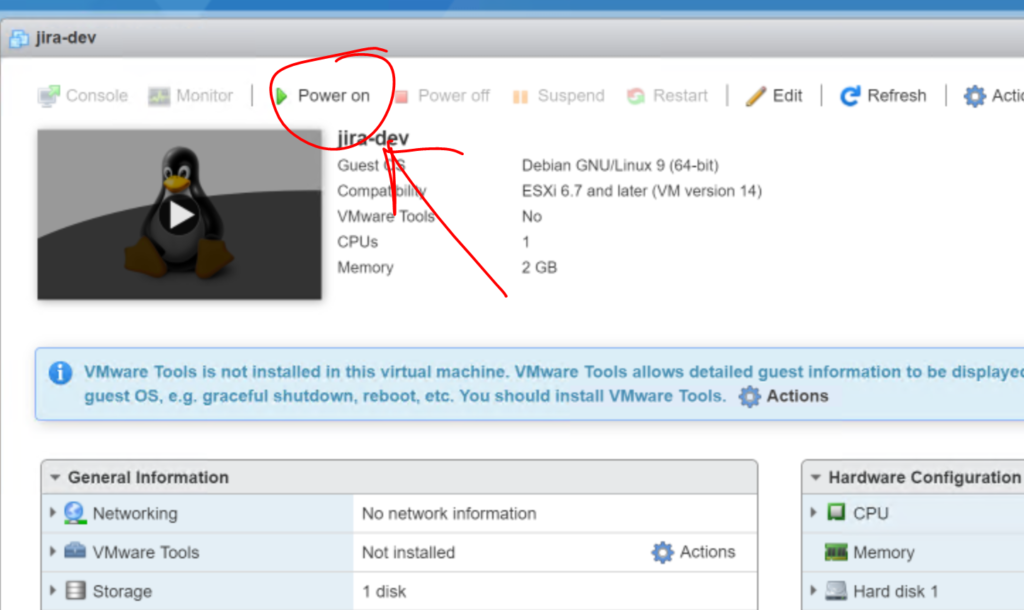Screen dimensions: 1024x610
Task: Click the Hard disk 1 drive icon
Action: pyautogui.click(x=836, y=590)
